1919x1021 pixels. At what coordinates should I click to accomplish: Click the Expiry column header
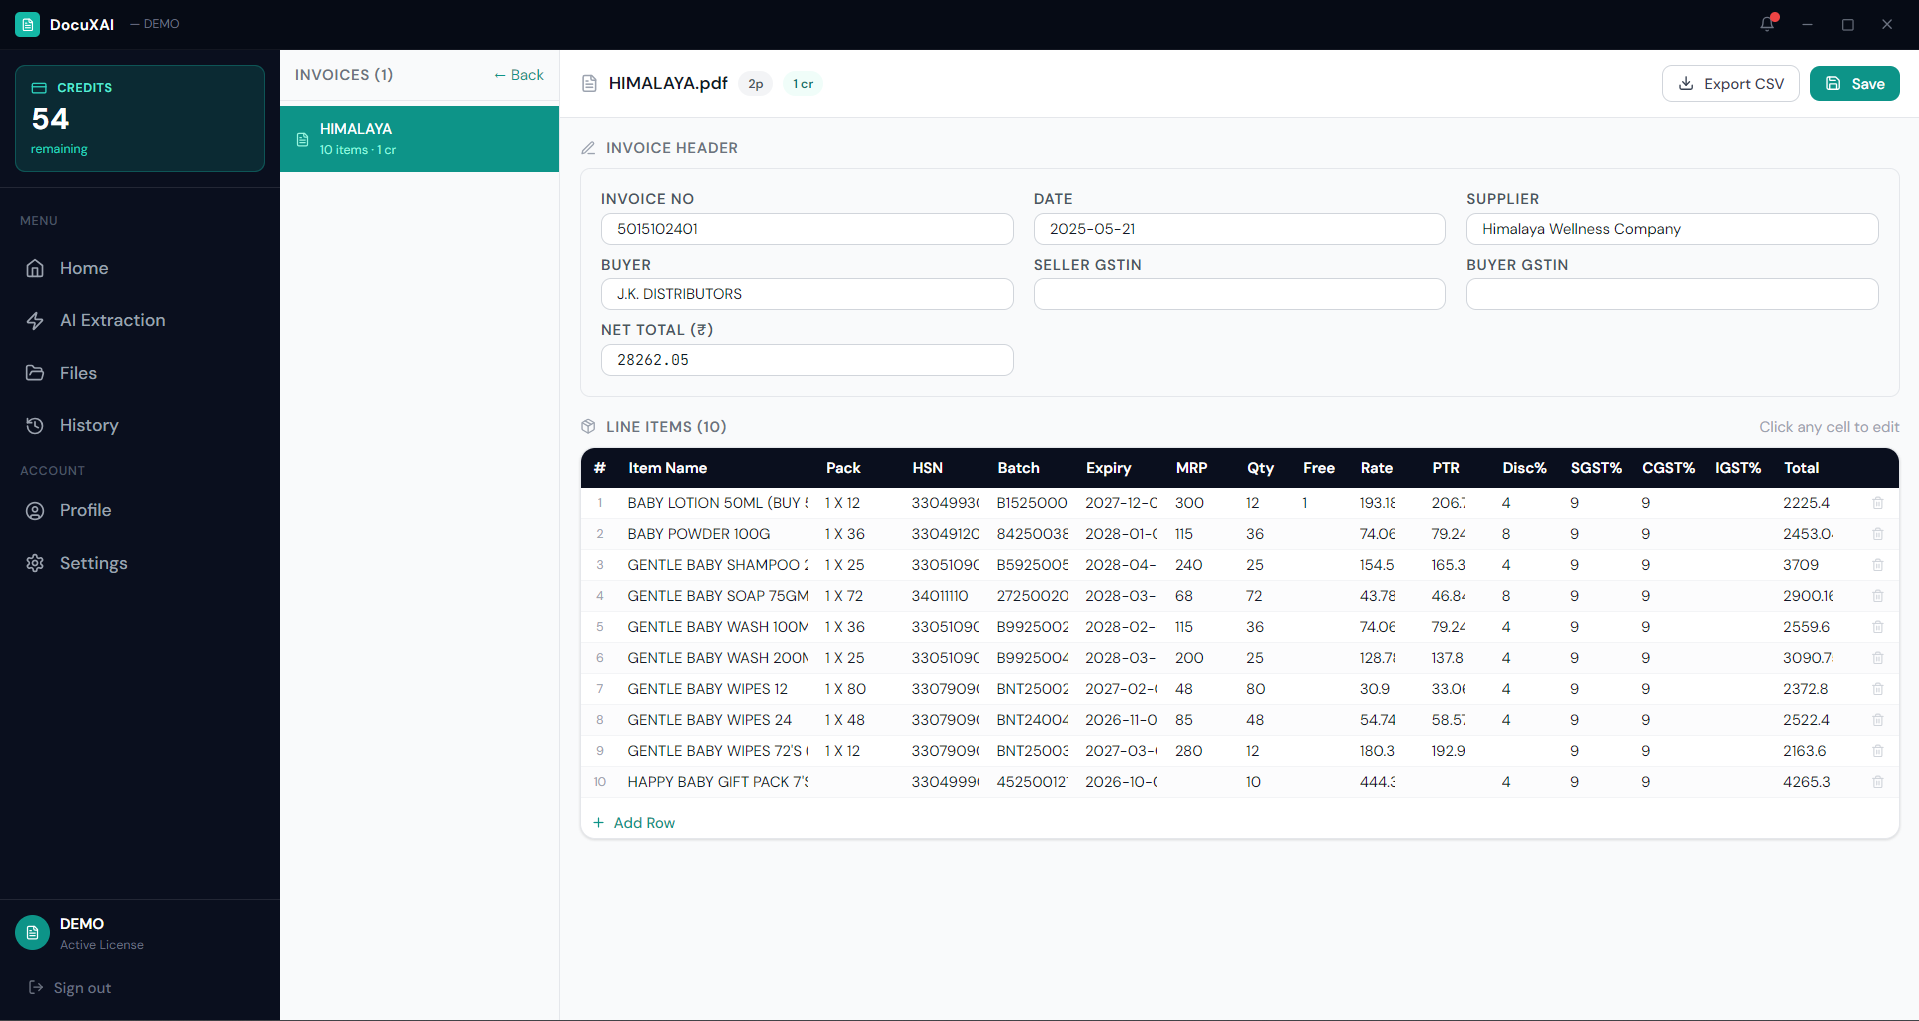coord(1108,468)
